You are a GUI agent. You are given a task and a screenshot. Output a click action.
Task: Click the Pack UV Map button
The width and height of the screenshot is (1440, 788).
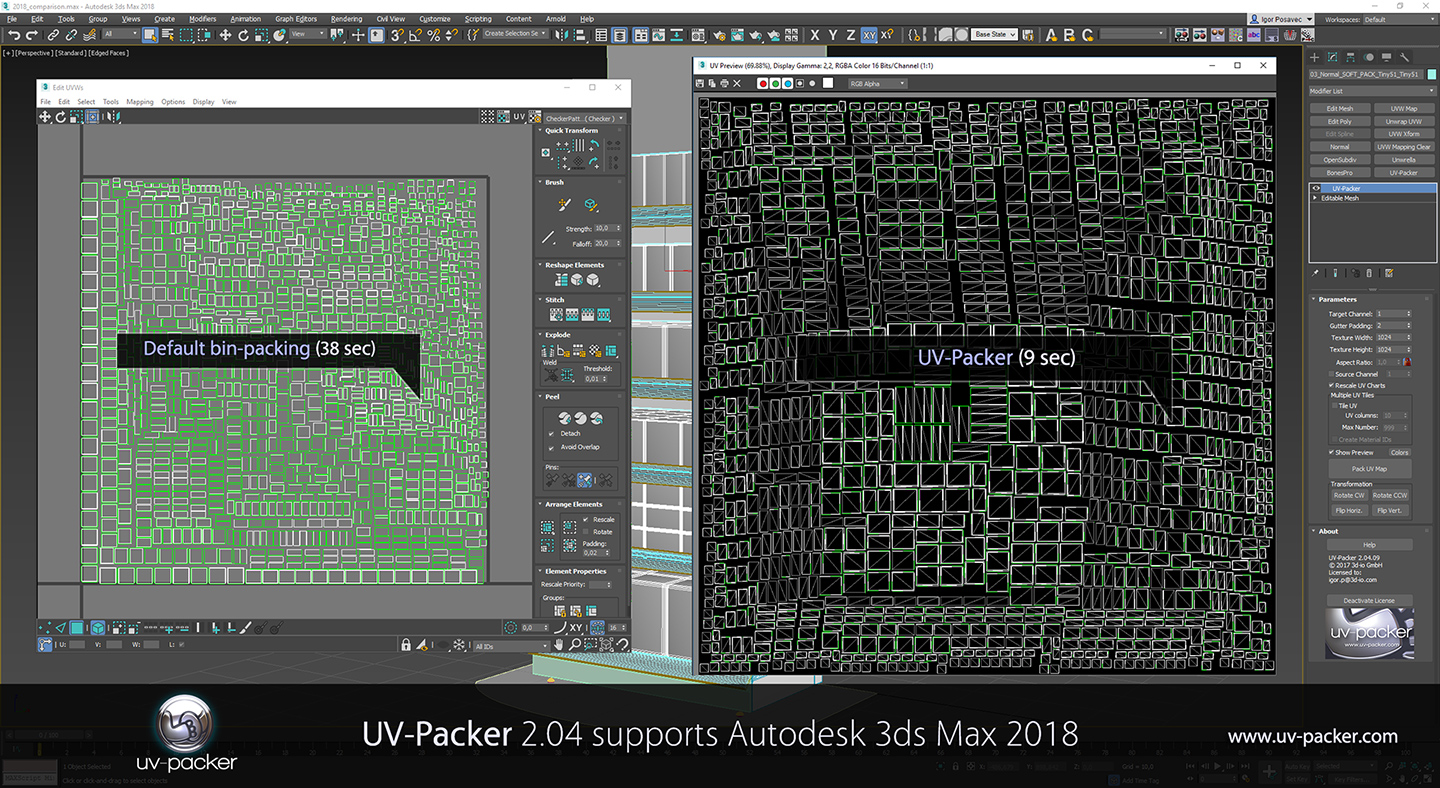click(1369, 468)
